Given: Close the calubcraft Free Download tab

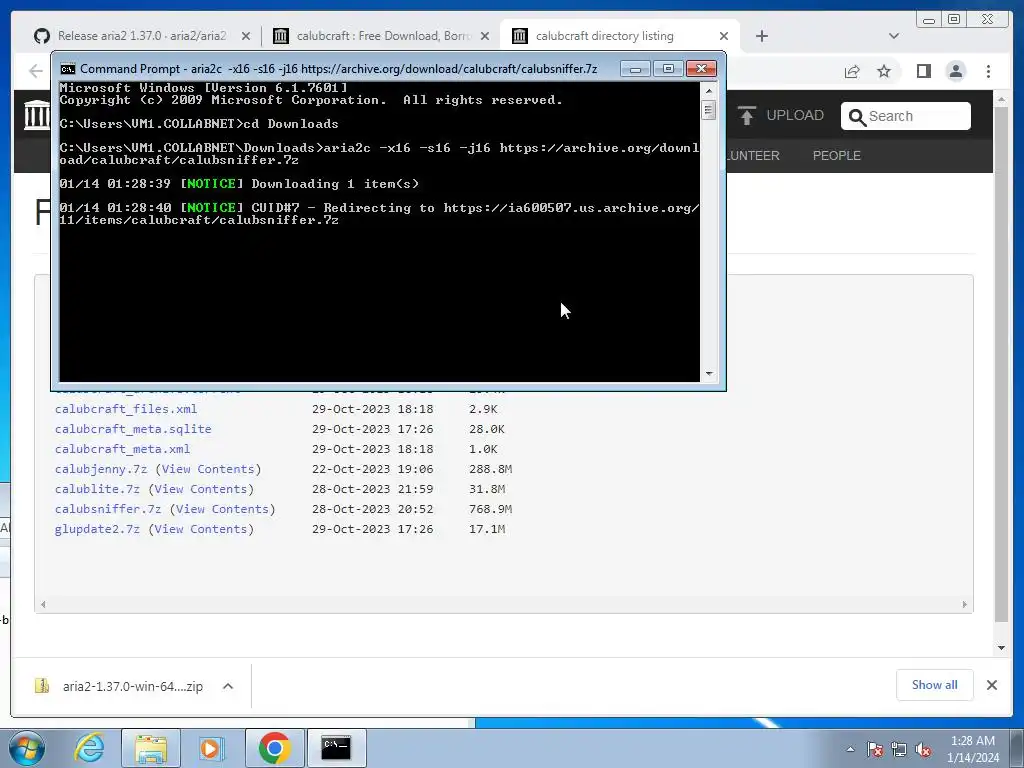Looking at the screenshot, I should click(x=485, y=37).
